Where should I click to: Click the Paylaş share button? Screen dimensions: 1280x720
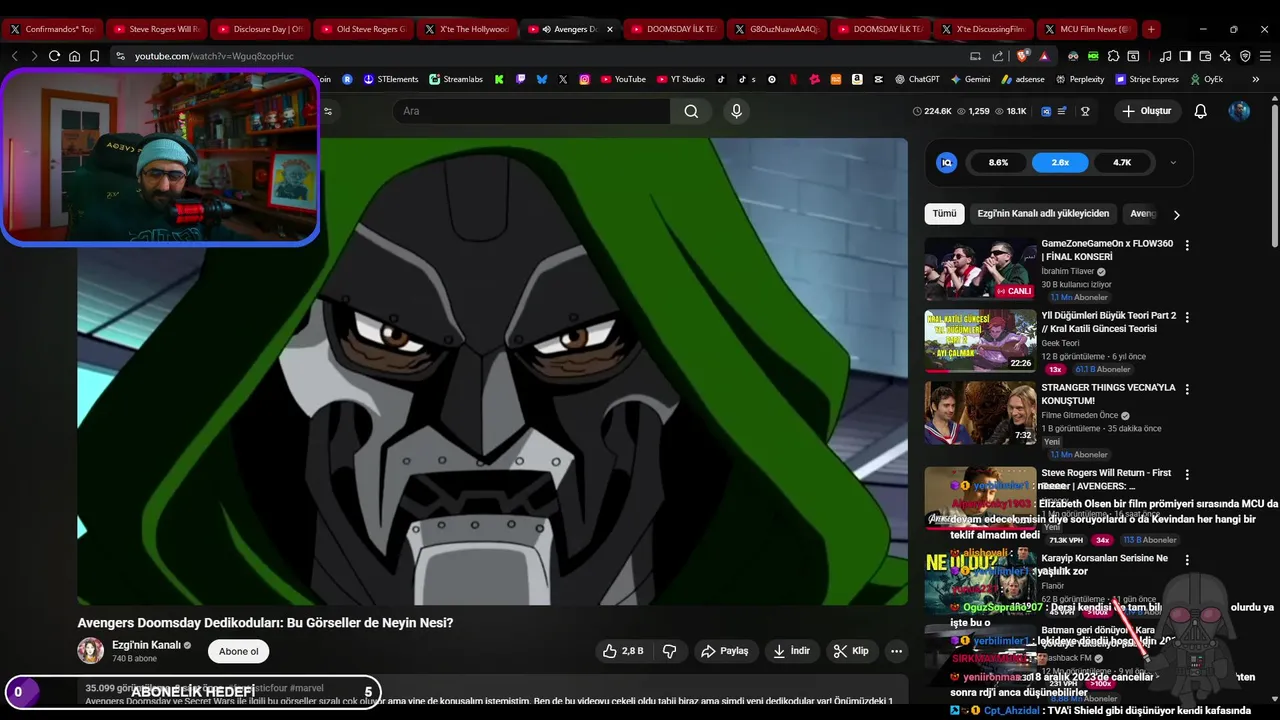pyautogui.click(x=725, y=651)
